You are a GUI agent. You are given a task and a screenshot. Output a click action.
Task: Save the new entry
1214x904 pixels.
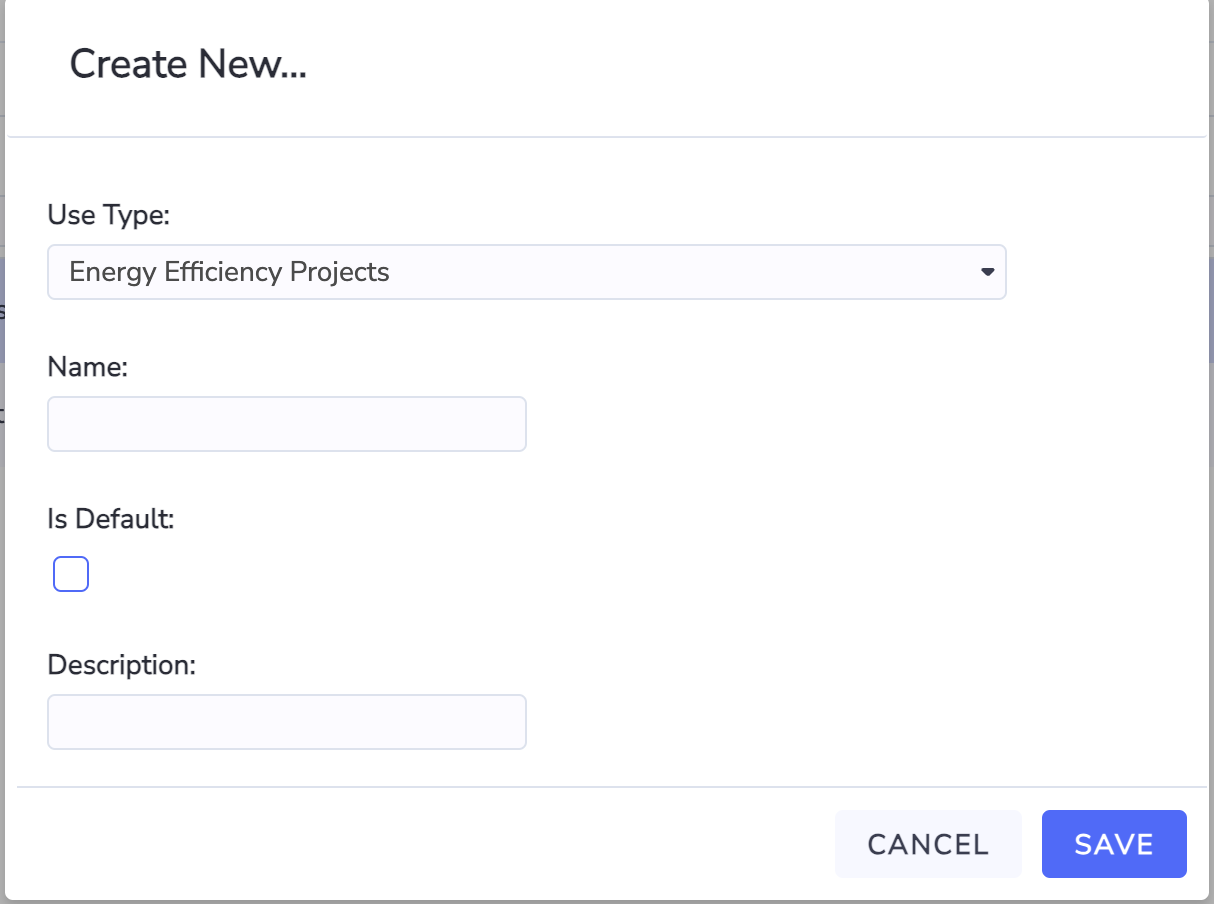coord(1114,844)
